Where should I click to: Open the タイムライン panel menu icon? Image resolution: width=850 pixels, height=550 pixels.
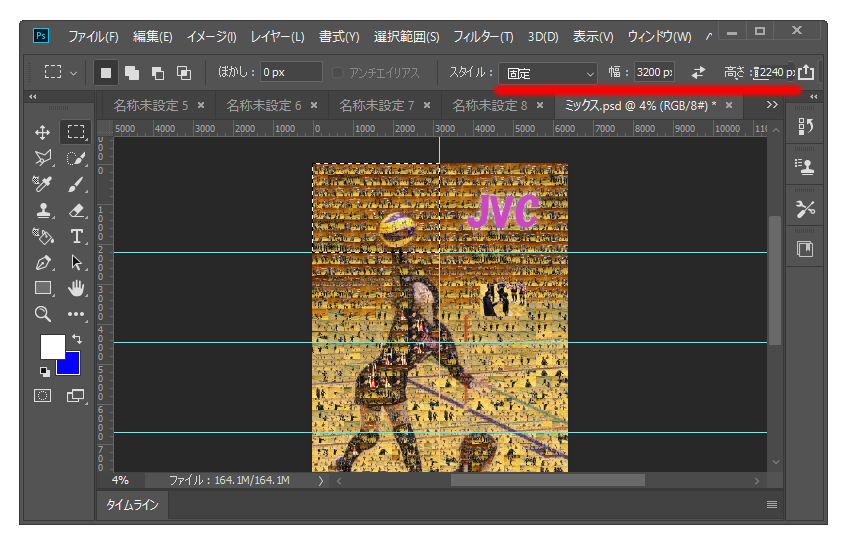pyautogui.click(x=772, y=504)
